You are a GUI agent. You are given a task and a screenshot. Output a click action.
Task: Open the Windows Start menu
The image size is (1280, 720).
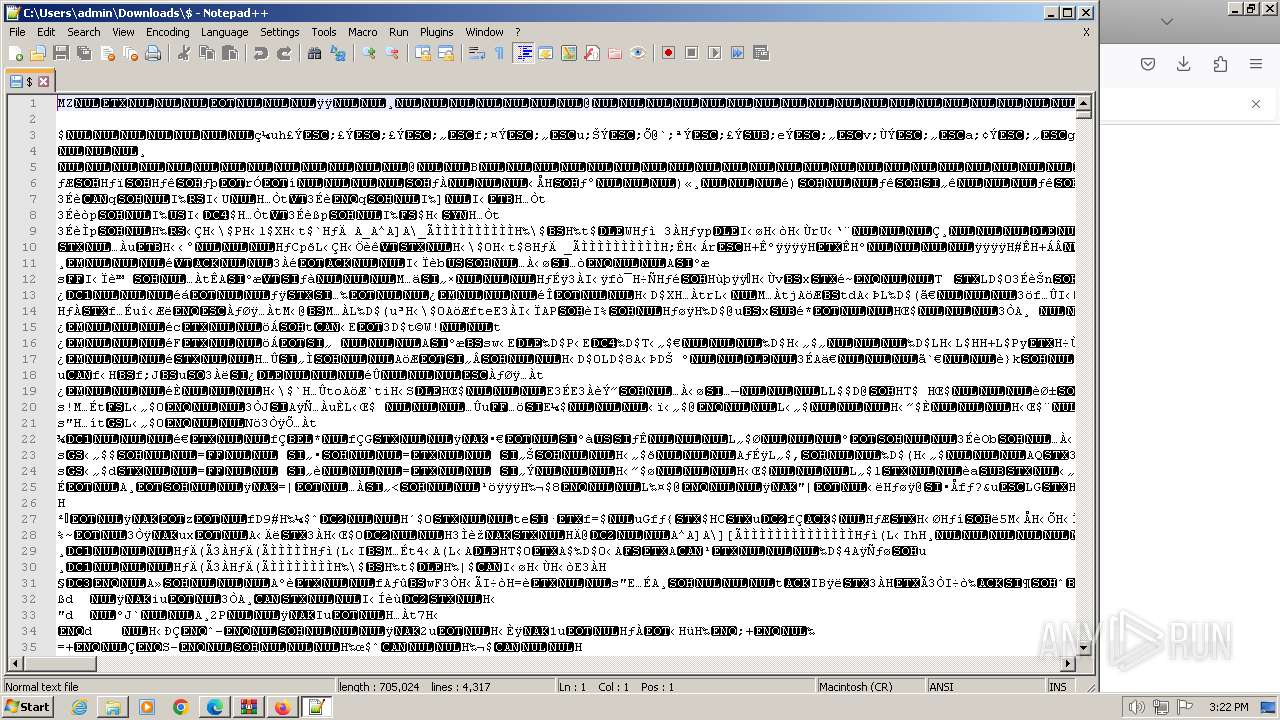pyautogui.click(x=27, y=707)
